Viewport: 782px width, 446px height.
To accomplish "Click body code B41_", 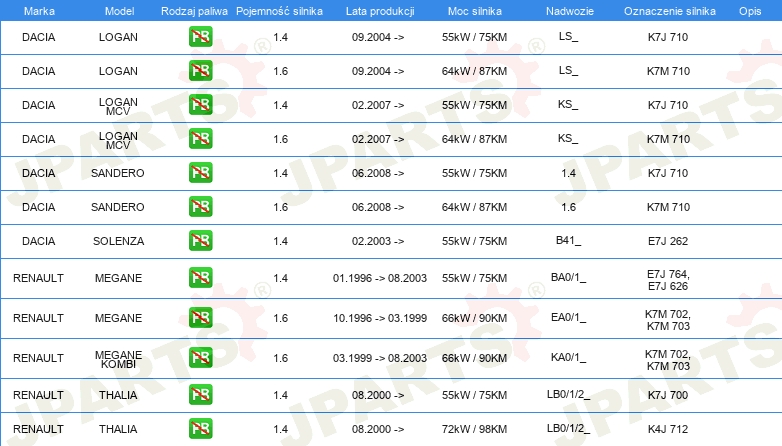I will point(568,240).
